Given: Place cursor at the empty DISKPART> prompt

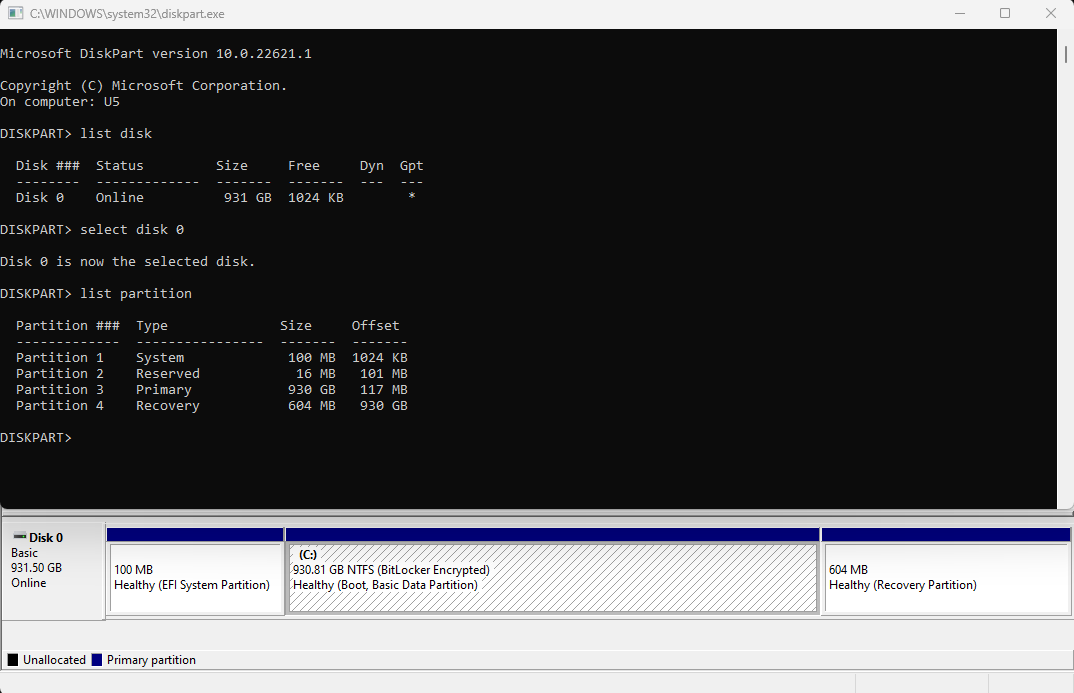Looking at the screenshot, I should [x=80, y=437].
